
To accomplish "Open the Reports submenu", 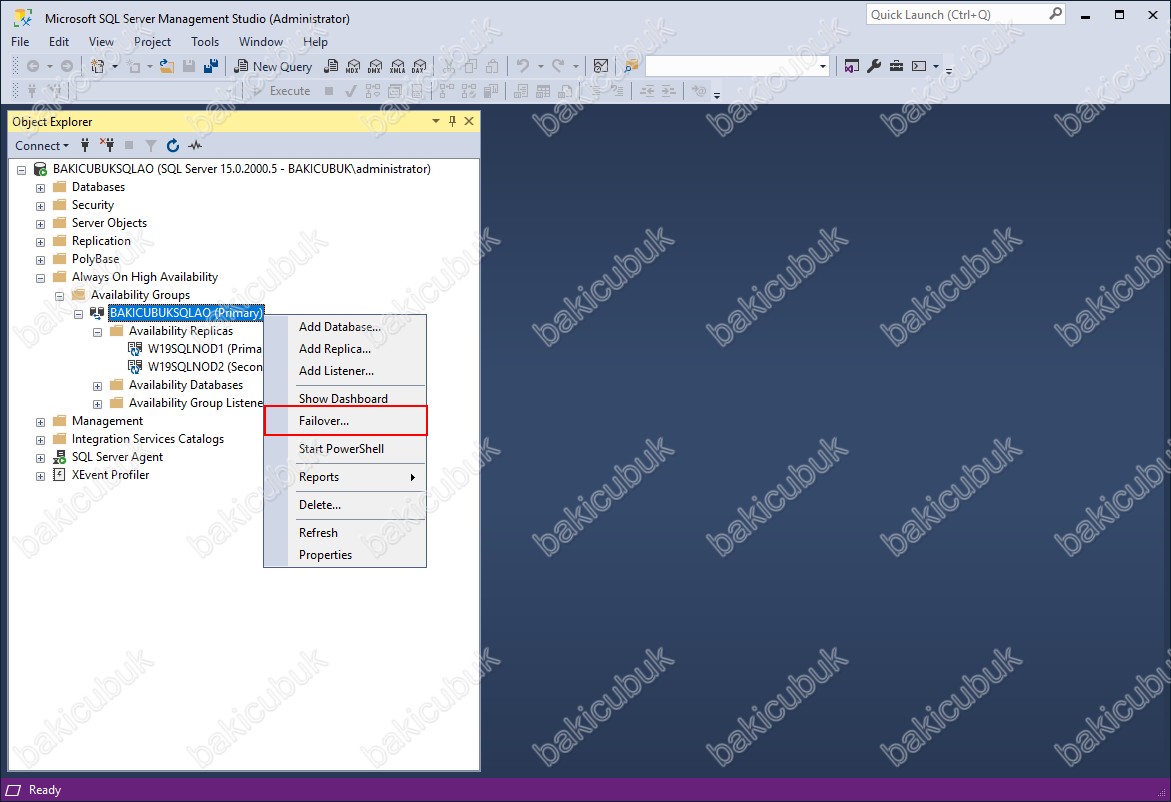I will point(345,476).
